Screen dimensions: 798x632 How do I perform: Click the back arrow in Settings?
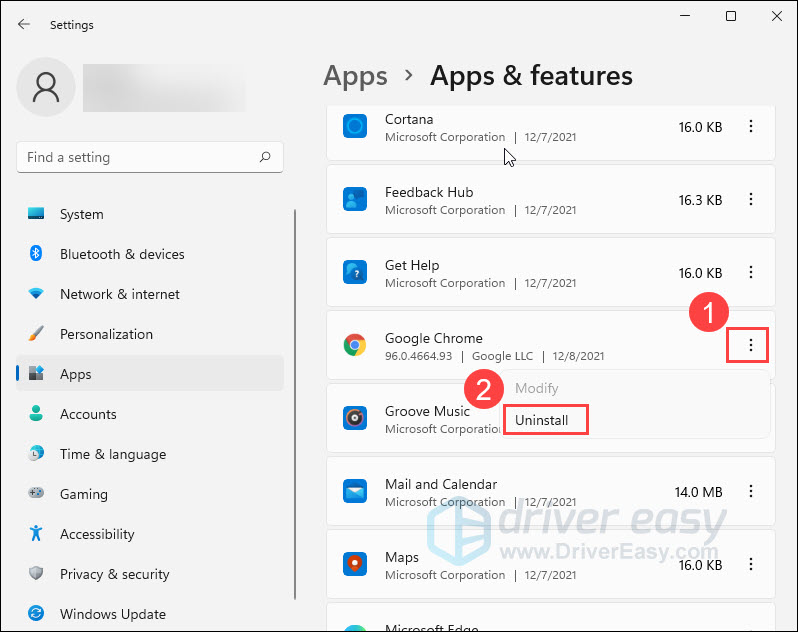point(23,24)
